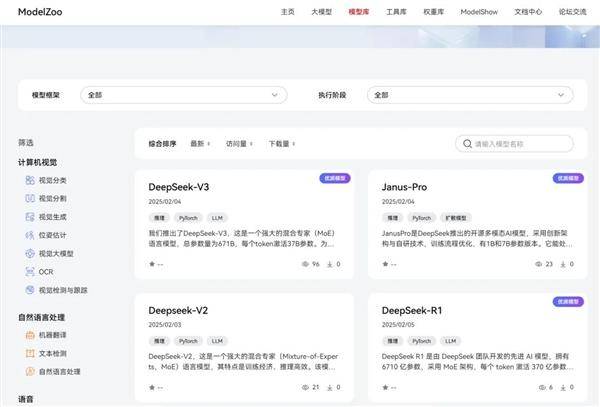The width and height of the screenshot is (600, 407).
Task: Focus the 请输入模型名称 search field
Action: click(x=520, y=144)
